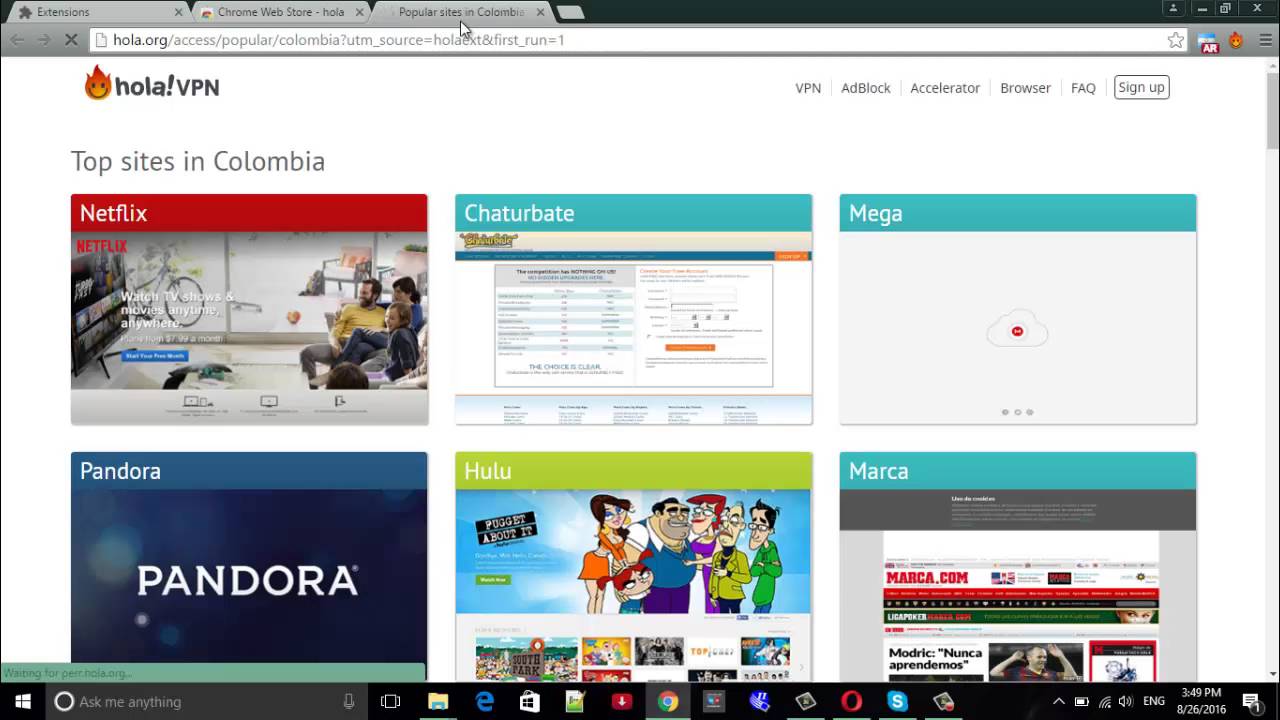This screenshot has width=1280, height=720.
Task: Open the Marca site card
Action: [1018, 567]
